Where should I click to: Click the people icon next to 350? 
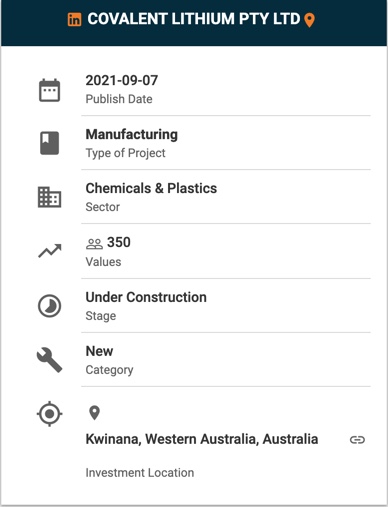click(x=94, y=244)
